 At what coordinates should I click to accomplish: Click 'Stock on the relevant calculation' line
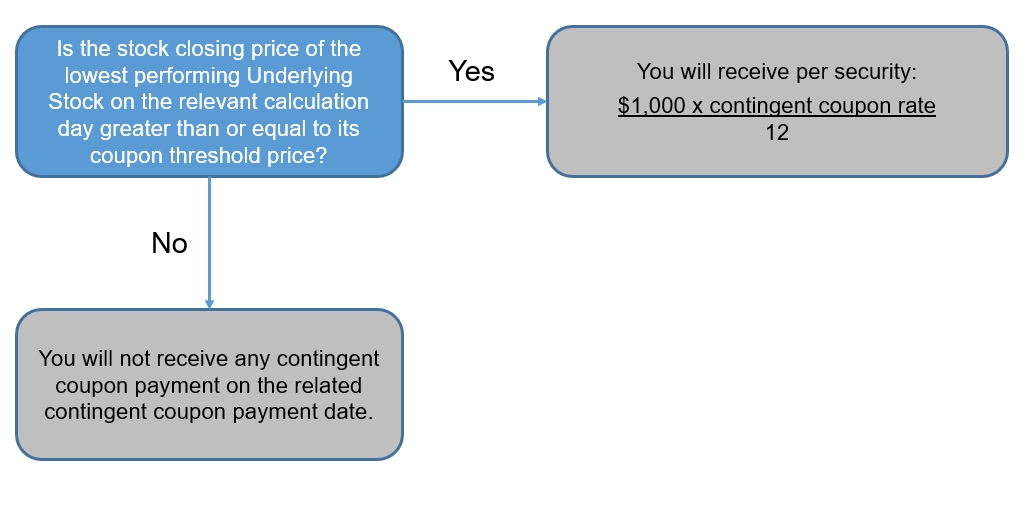pyautogui.click(x=208, y=102)
